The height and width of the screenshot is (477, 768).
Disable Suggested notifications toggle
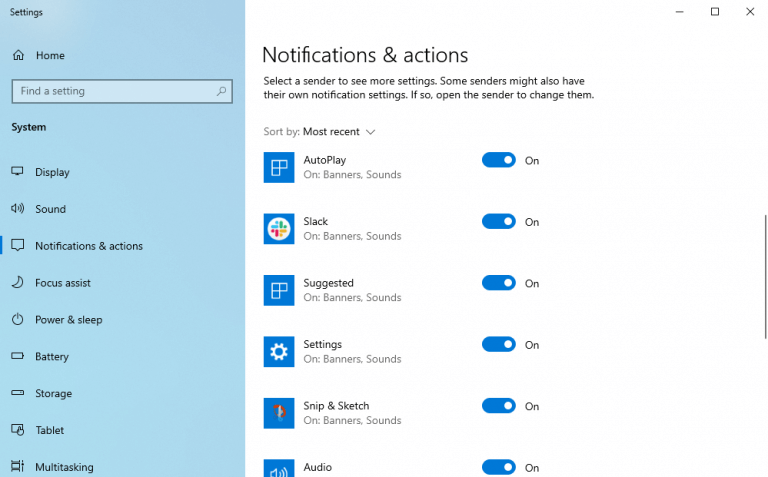499,283
